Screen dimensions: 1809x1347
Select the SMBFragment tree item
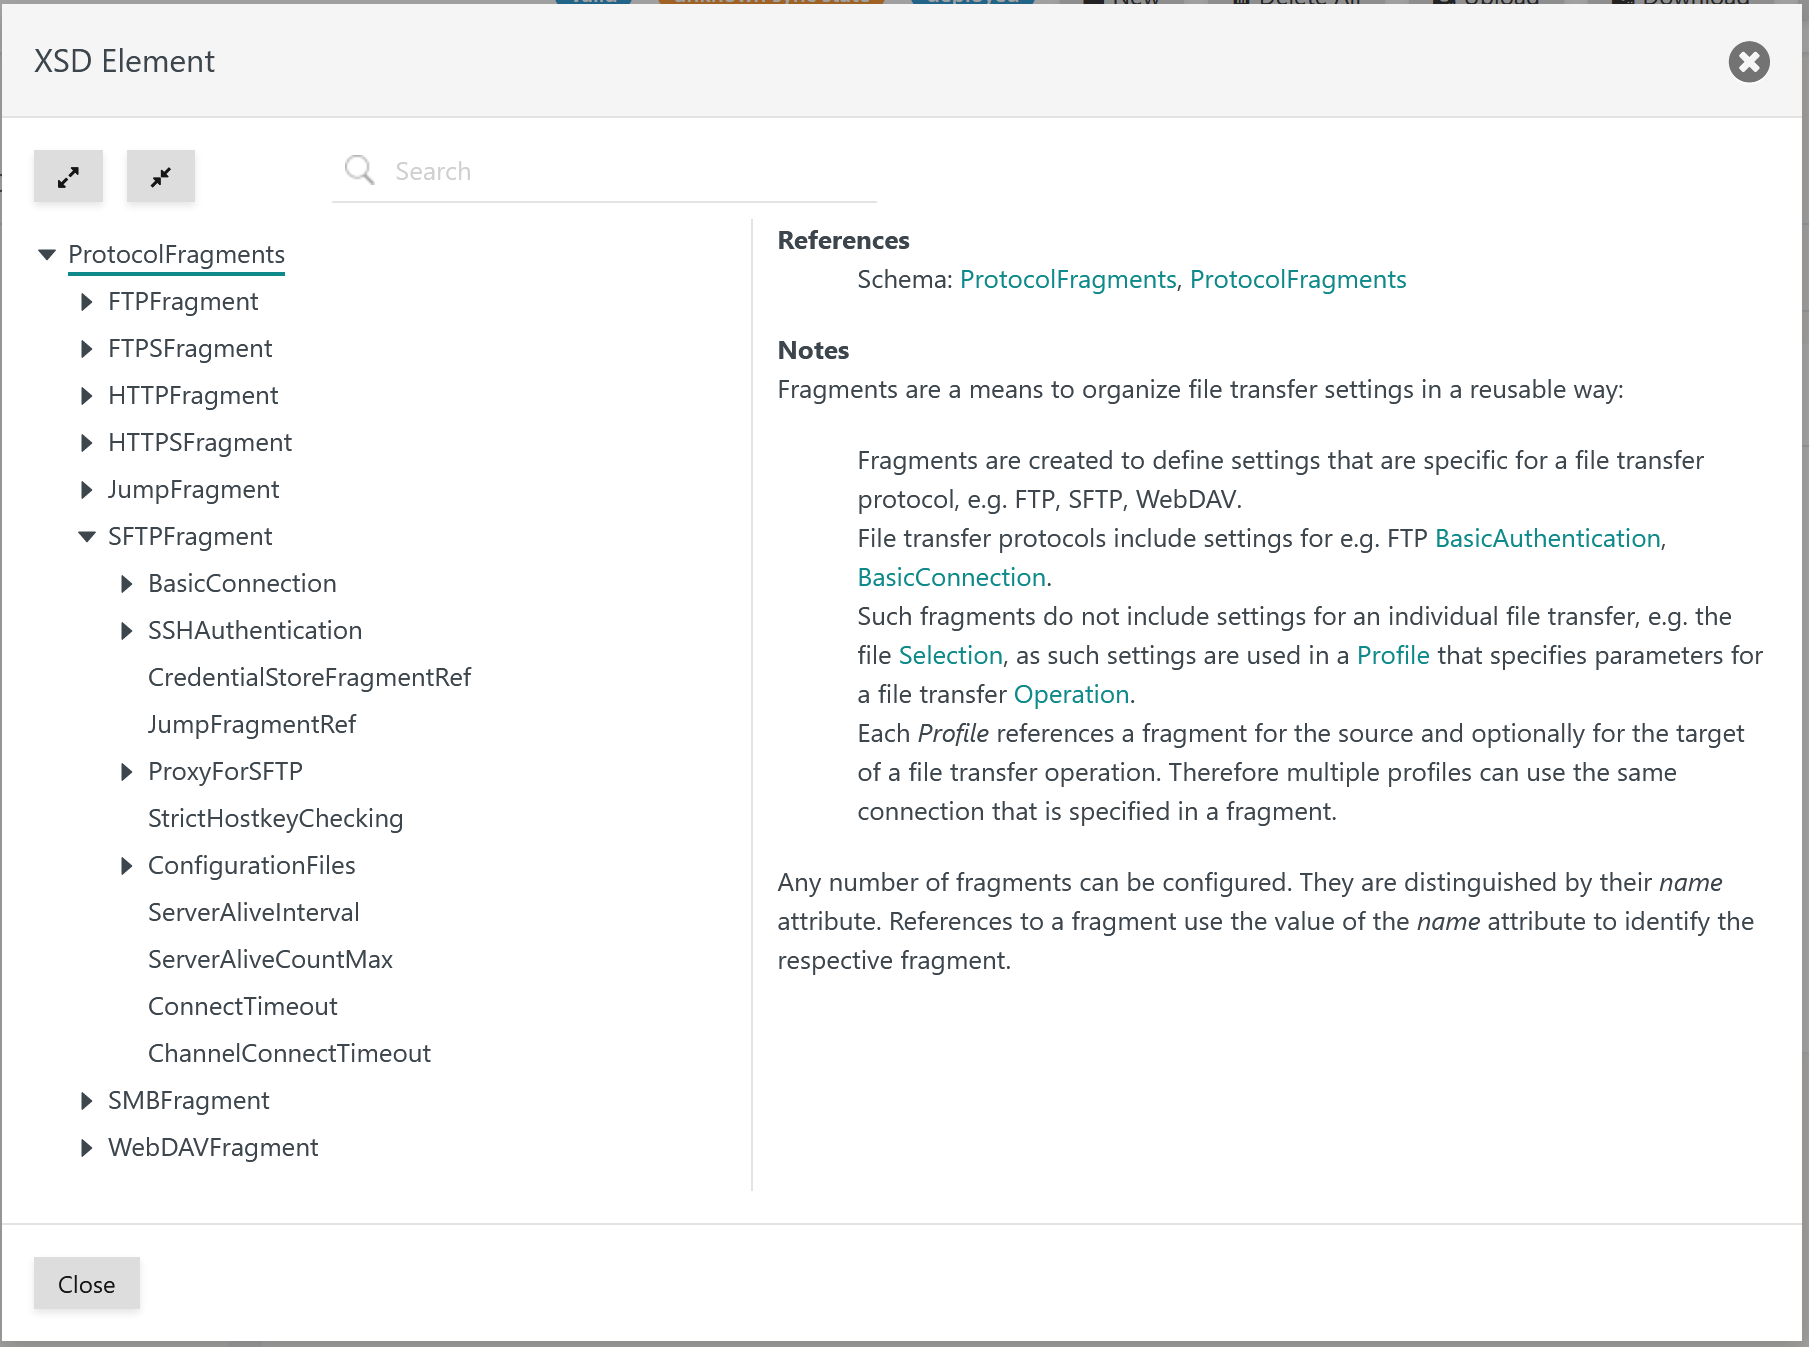click(x=189, y=1101)
